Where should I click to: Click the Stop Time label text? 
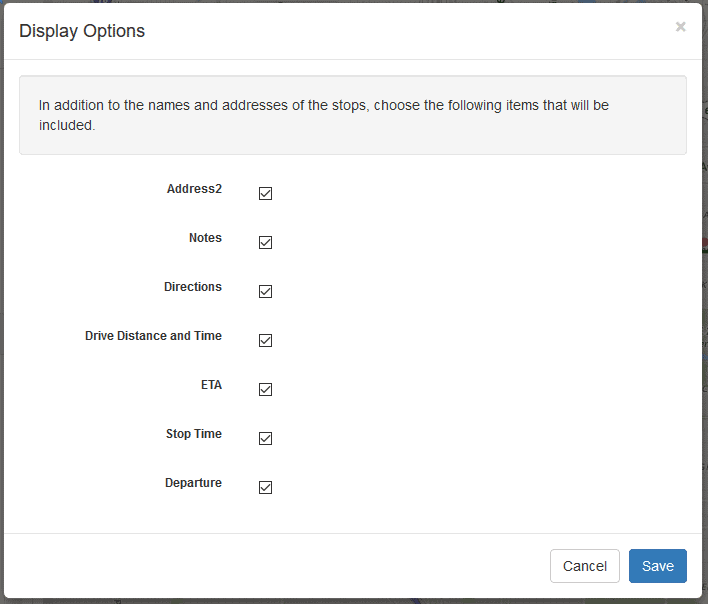coord(194,434)
